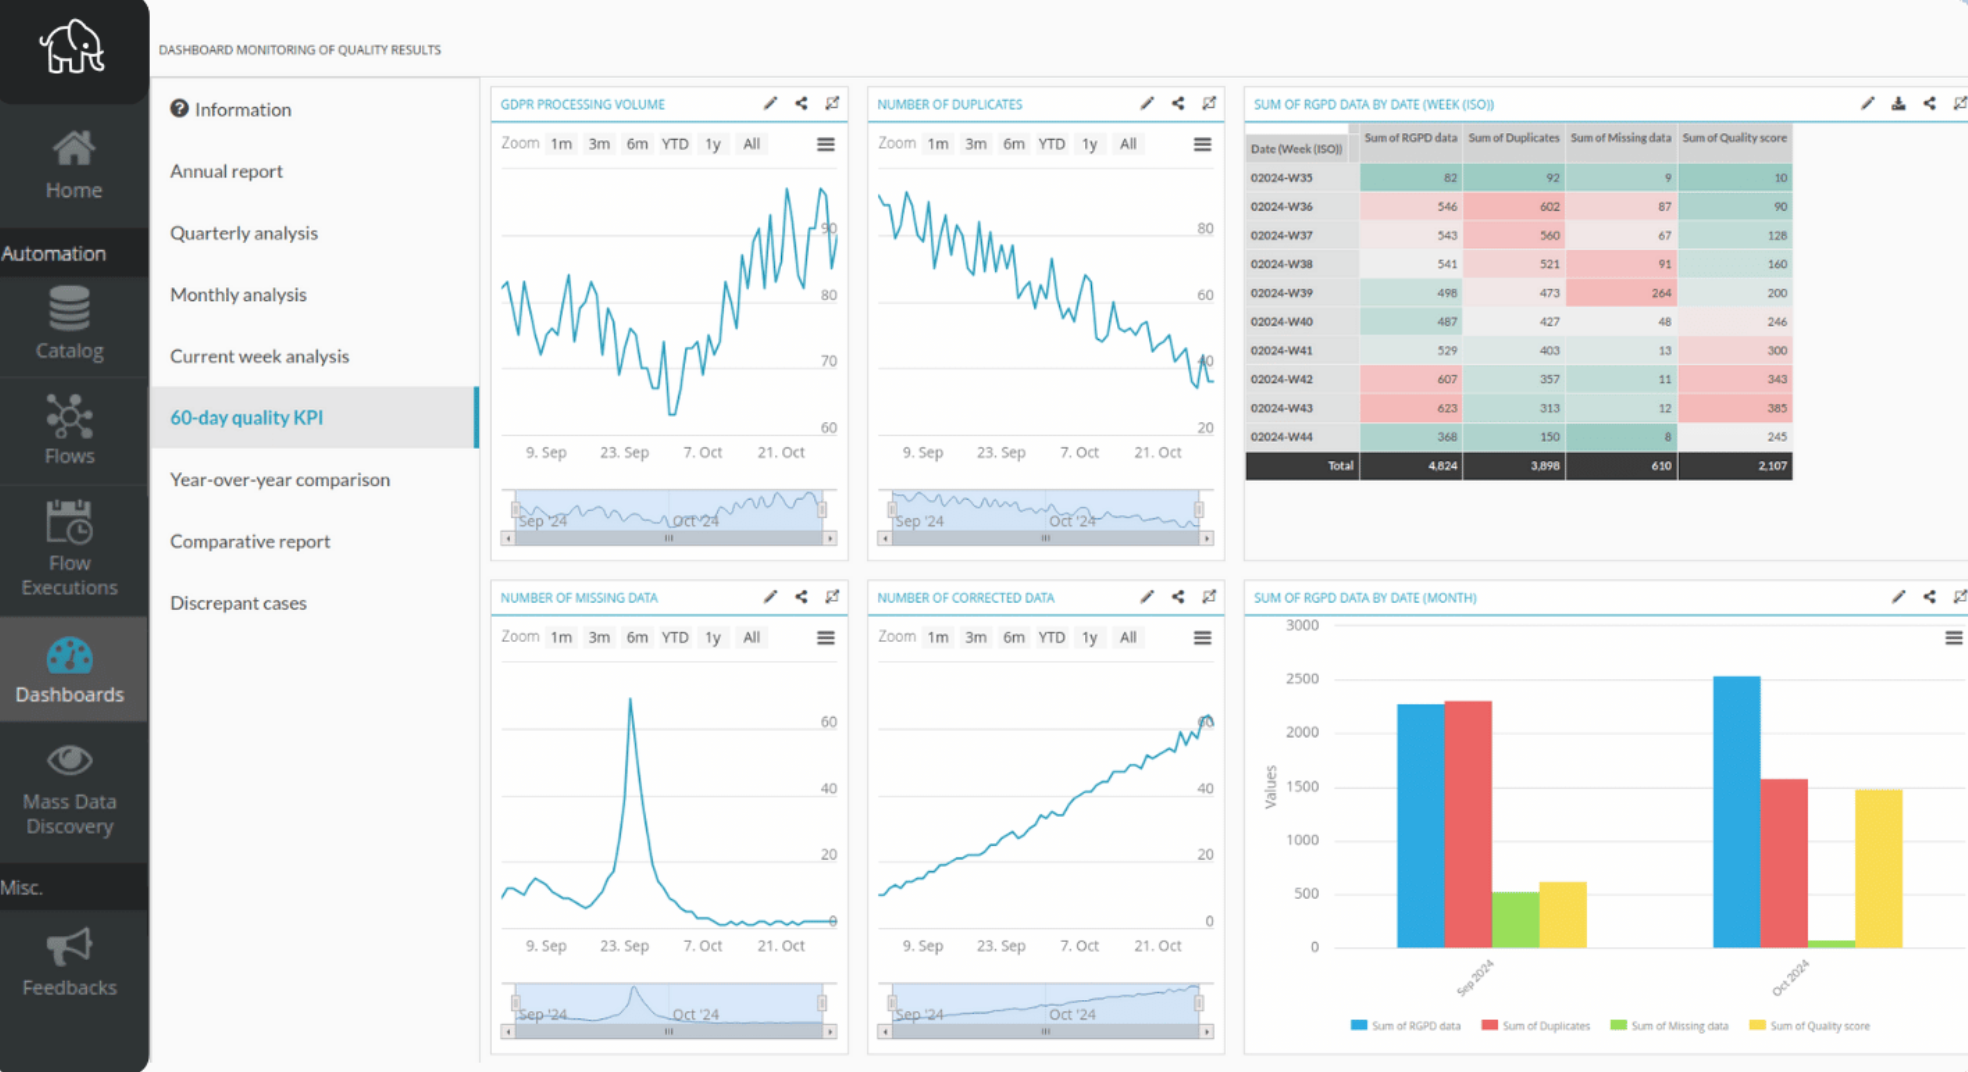Toggle Sum of Duplicates legend series
The height and width of the screenshot is (1072, 1968).
1535,1026
